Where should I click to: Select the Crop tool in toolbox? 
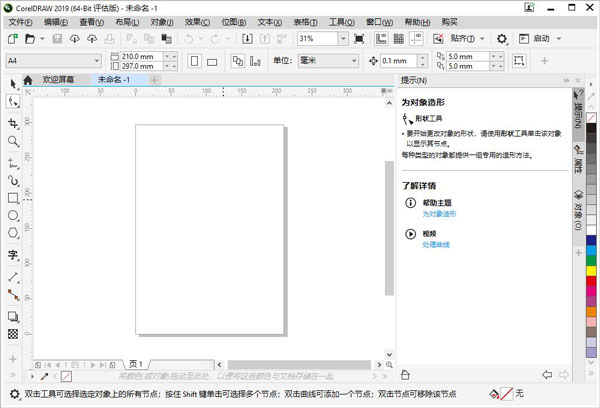click(13, 123)
